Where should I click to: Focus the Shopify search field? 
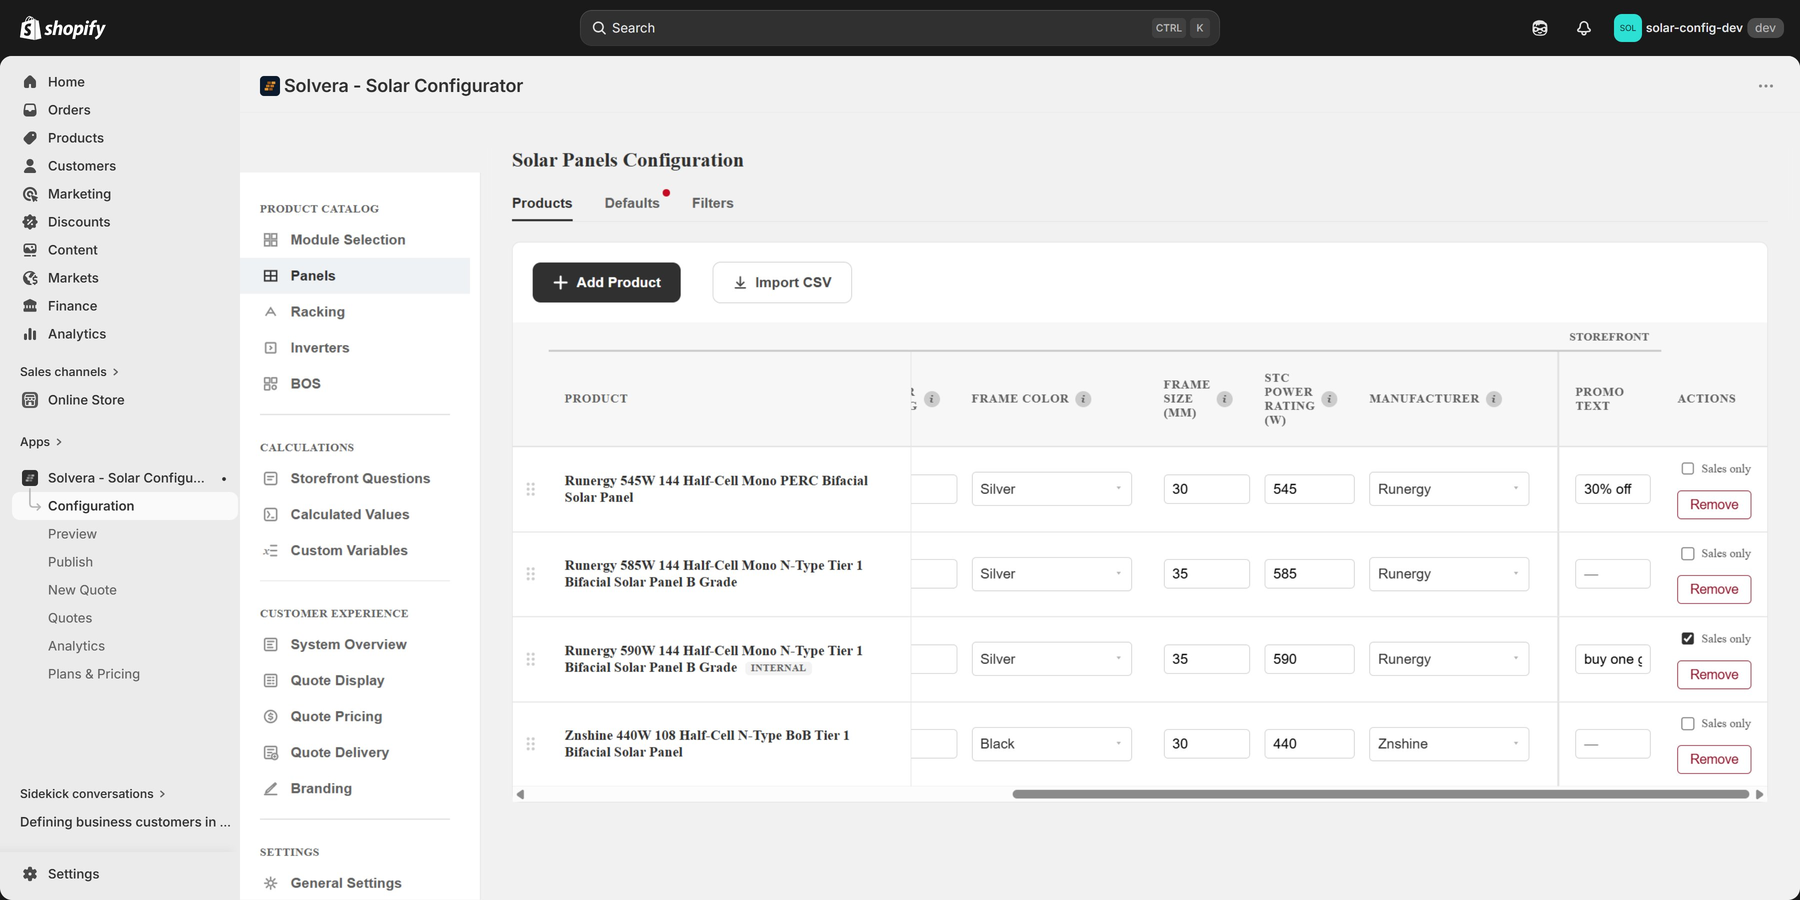click(899, 28)
